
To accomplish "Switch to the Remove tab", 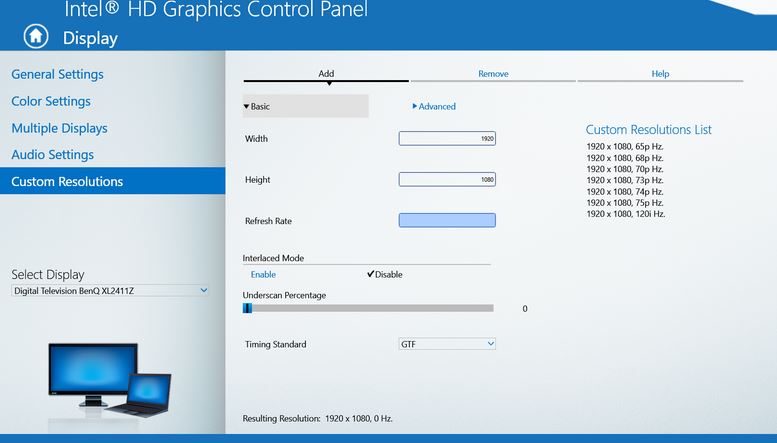I will (493, 73).
